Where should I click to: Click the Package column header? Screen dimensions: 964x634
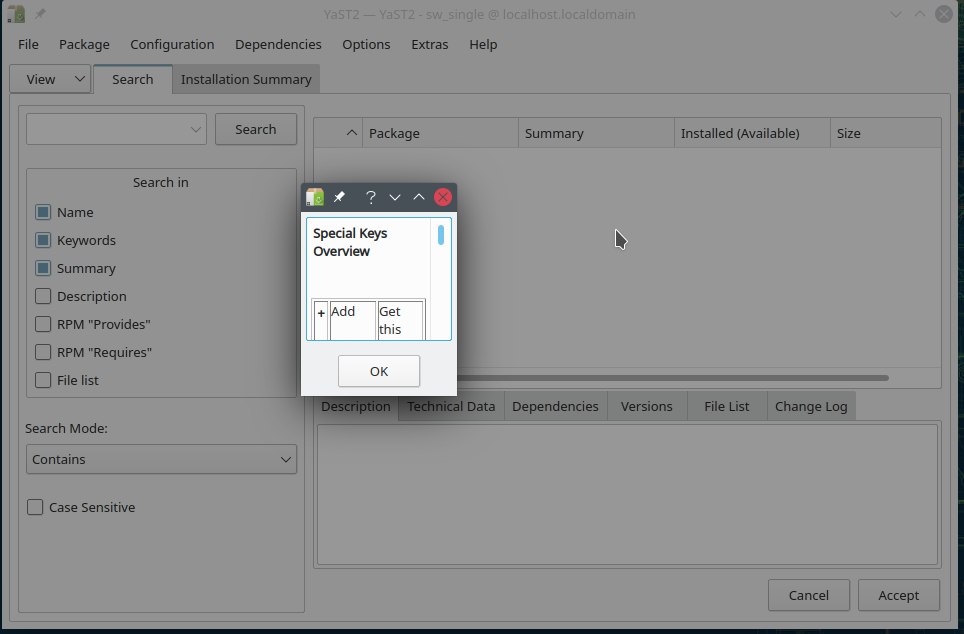[440, 133]
